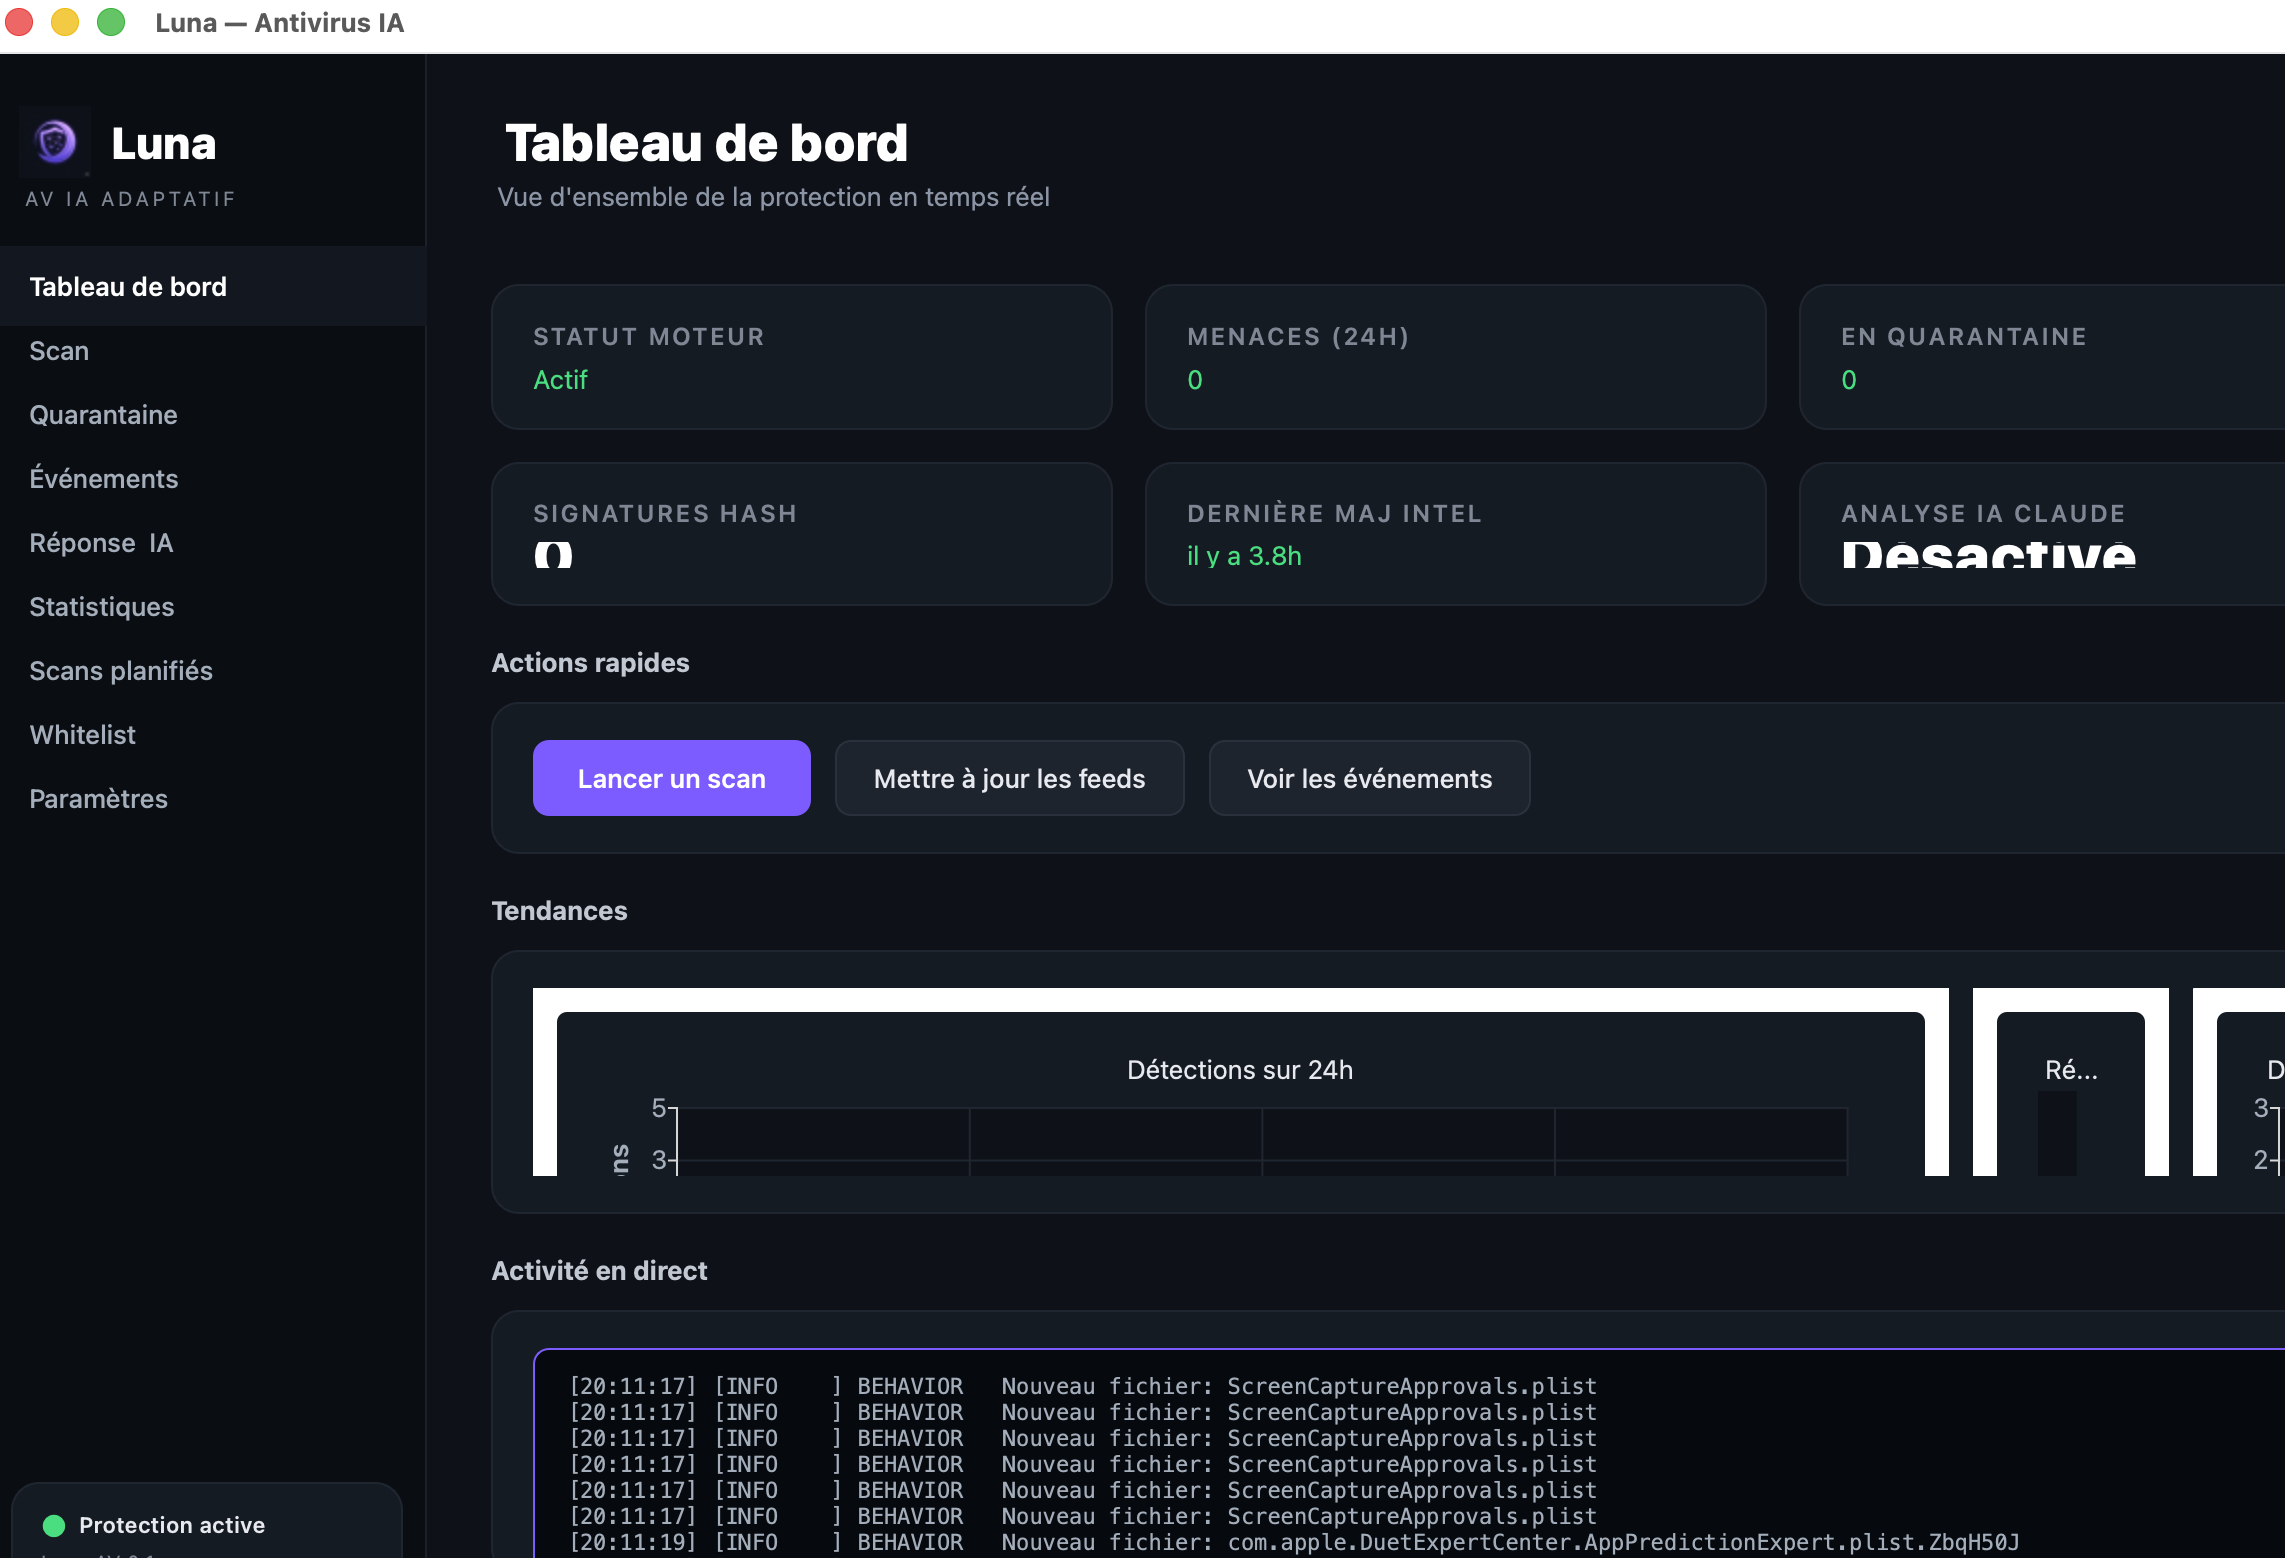Click the Analyse IA Claude card
The width and height of the screenshot is (2285, 1558).
(2043, 534)
